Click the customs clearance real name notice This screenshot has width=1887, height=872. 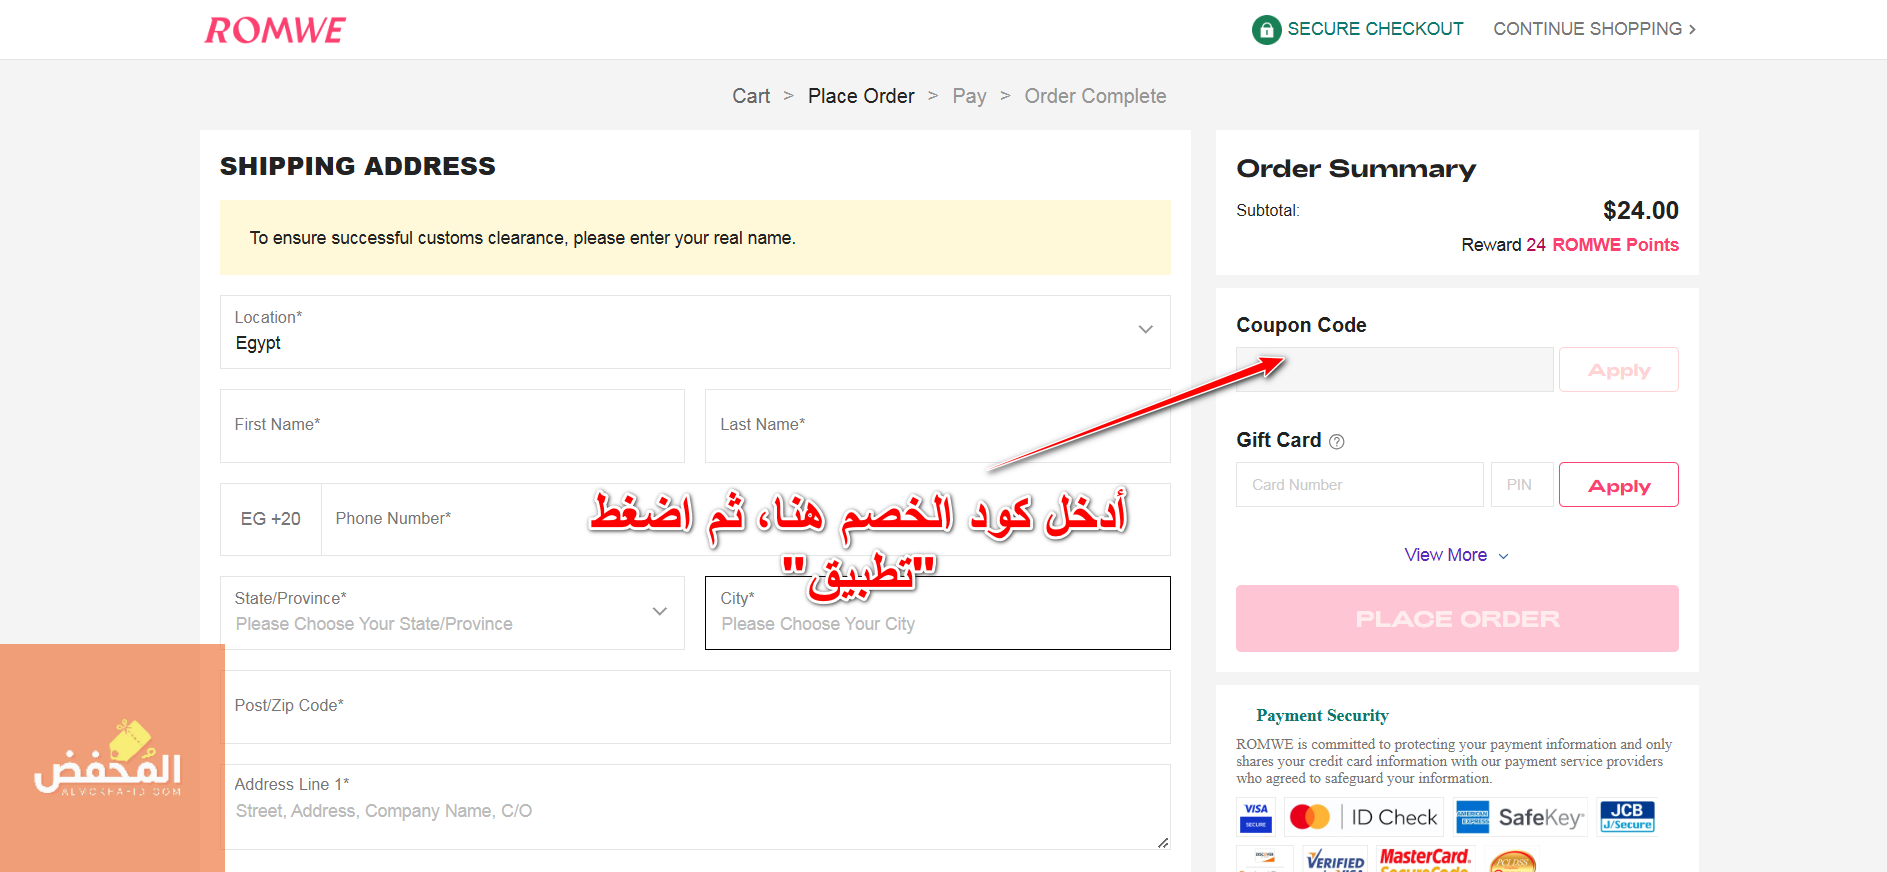695,238
